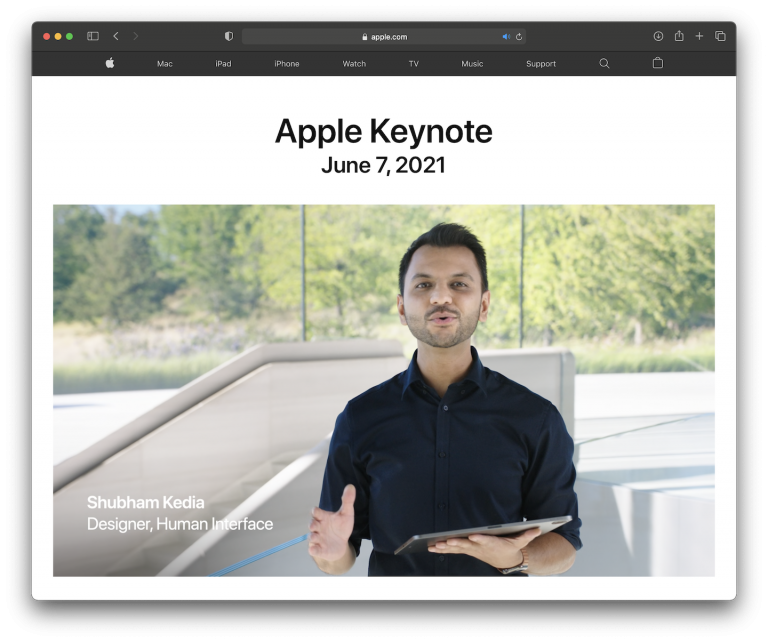Click the apple.com address bar
The width and height of the screenshot is (768, 642).
(x=384, y=37)
